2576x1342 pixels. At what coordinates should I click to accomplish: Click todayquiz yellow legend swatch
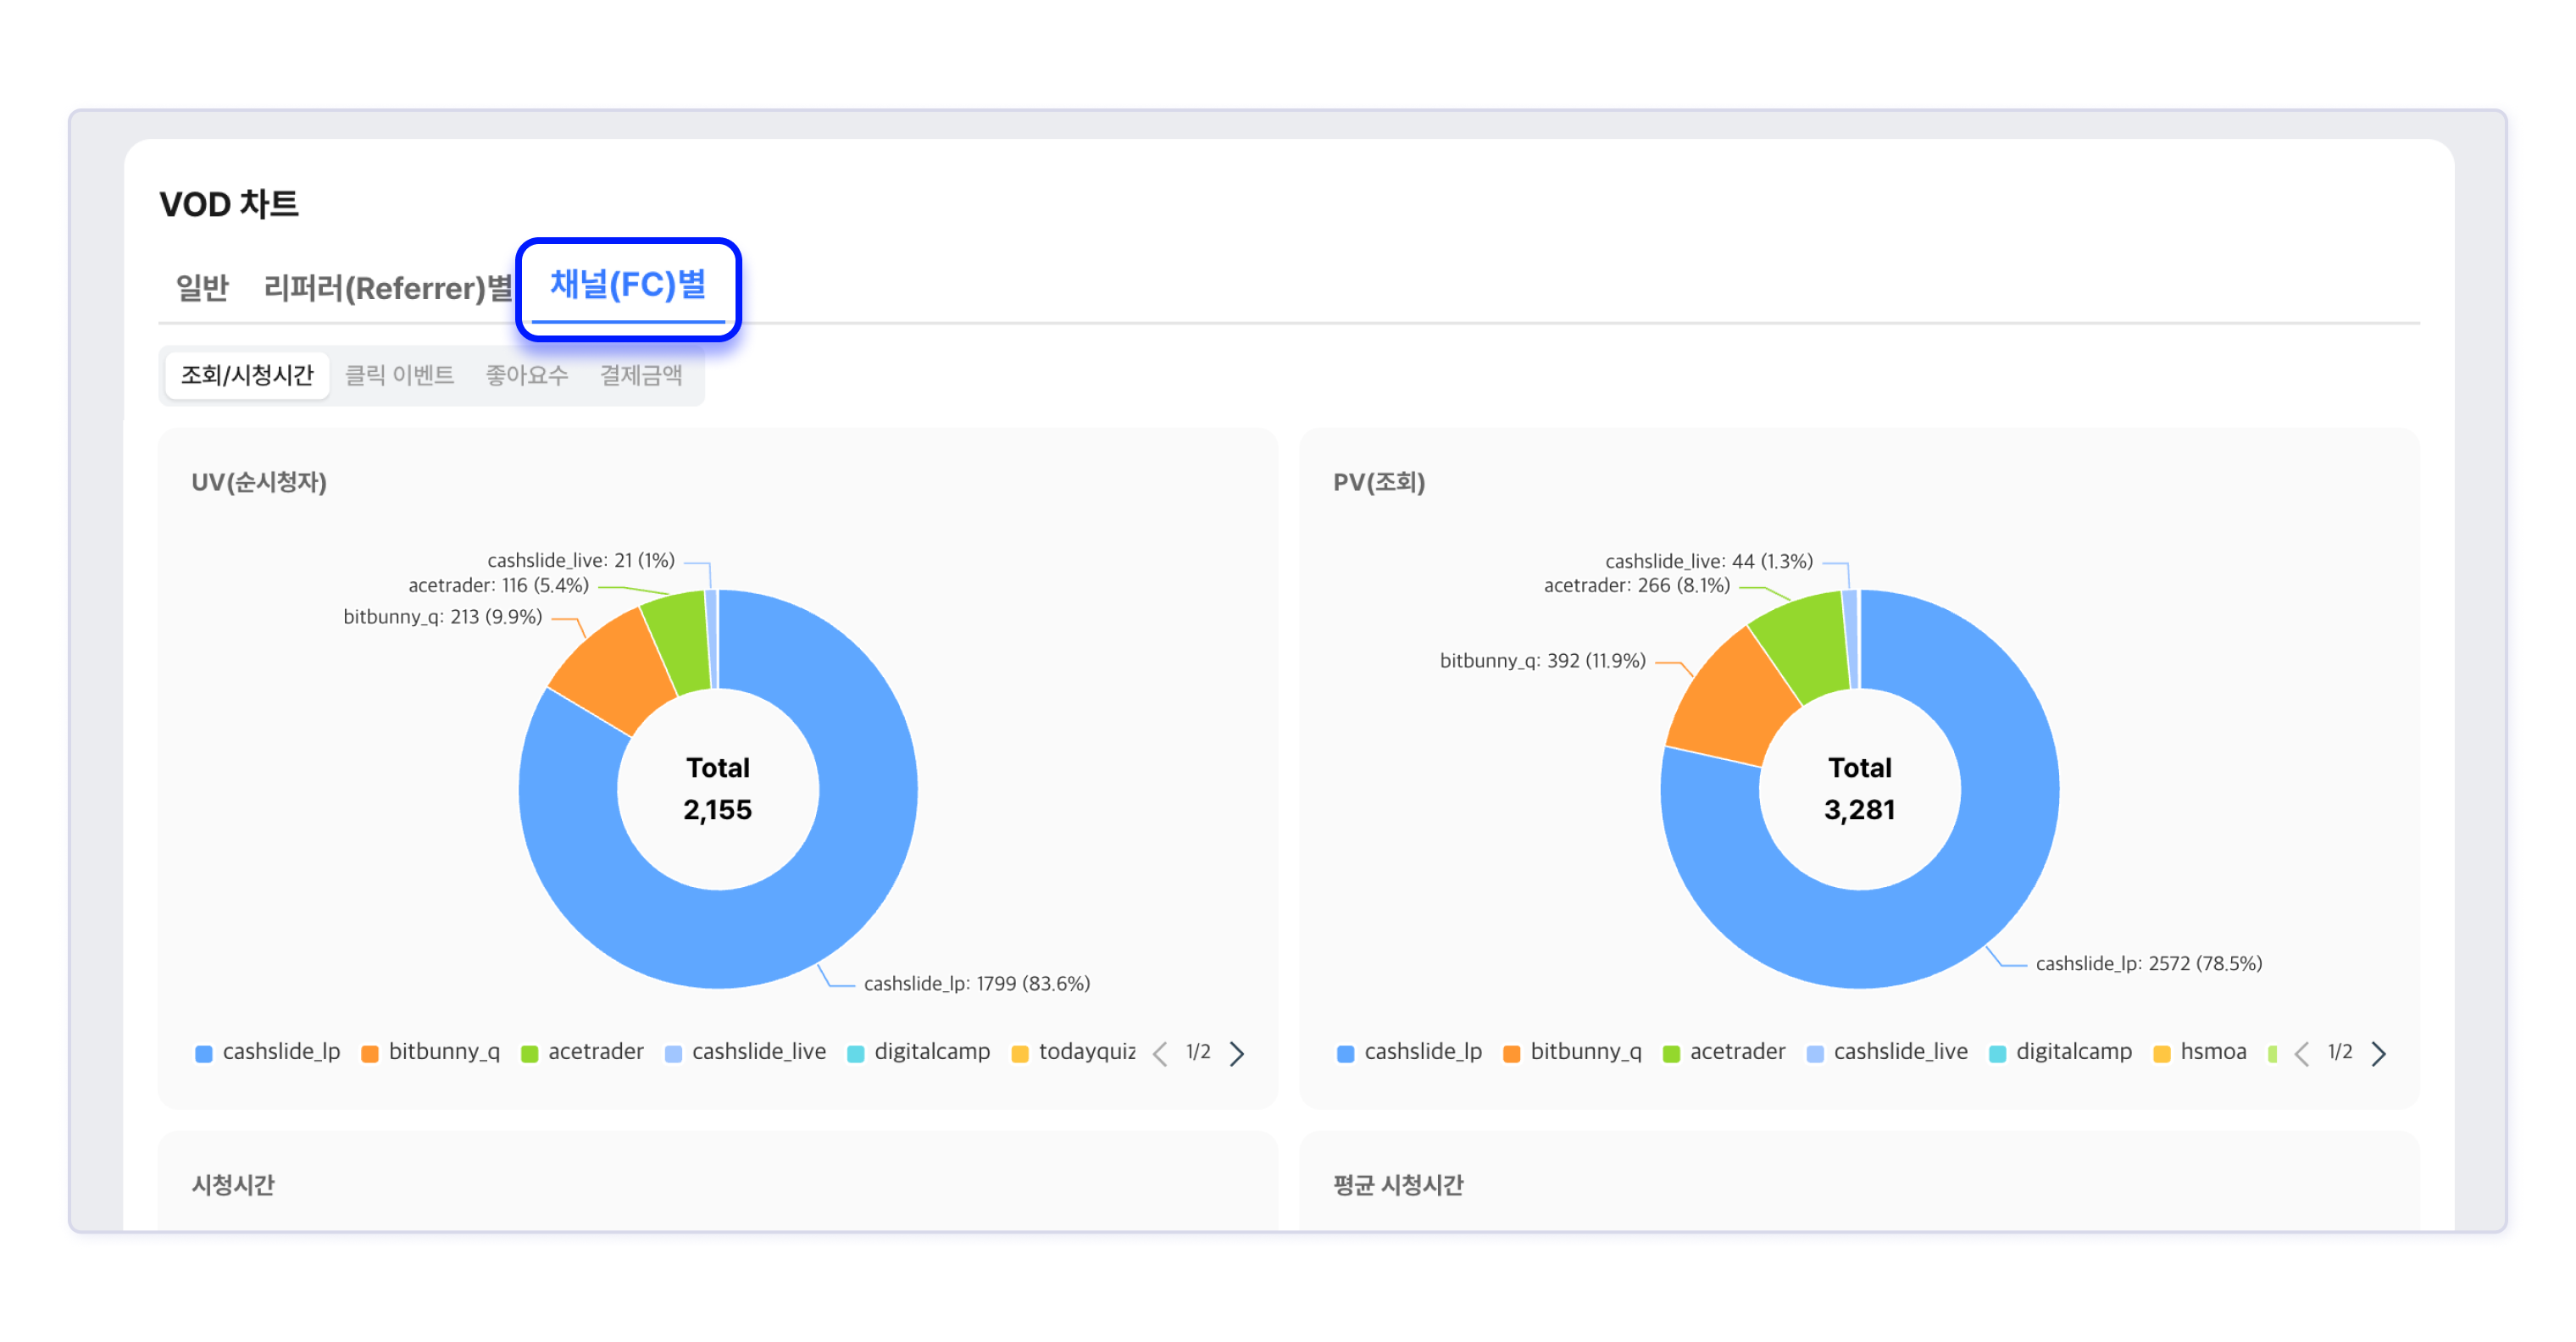click(x=1020, y=1054)
